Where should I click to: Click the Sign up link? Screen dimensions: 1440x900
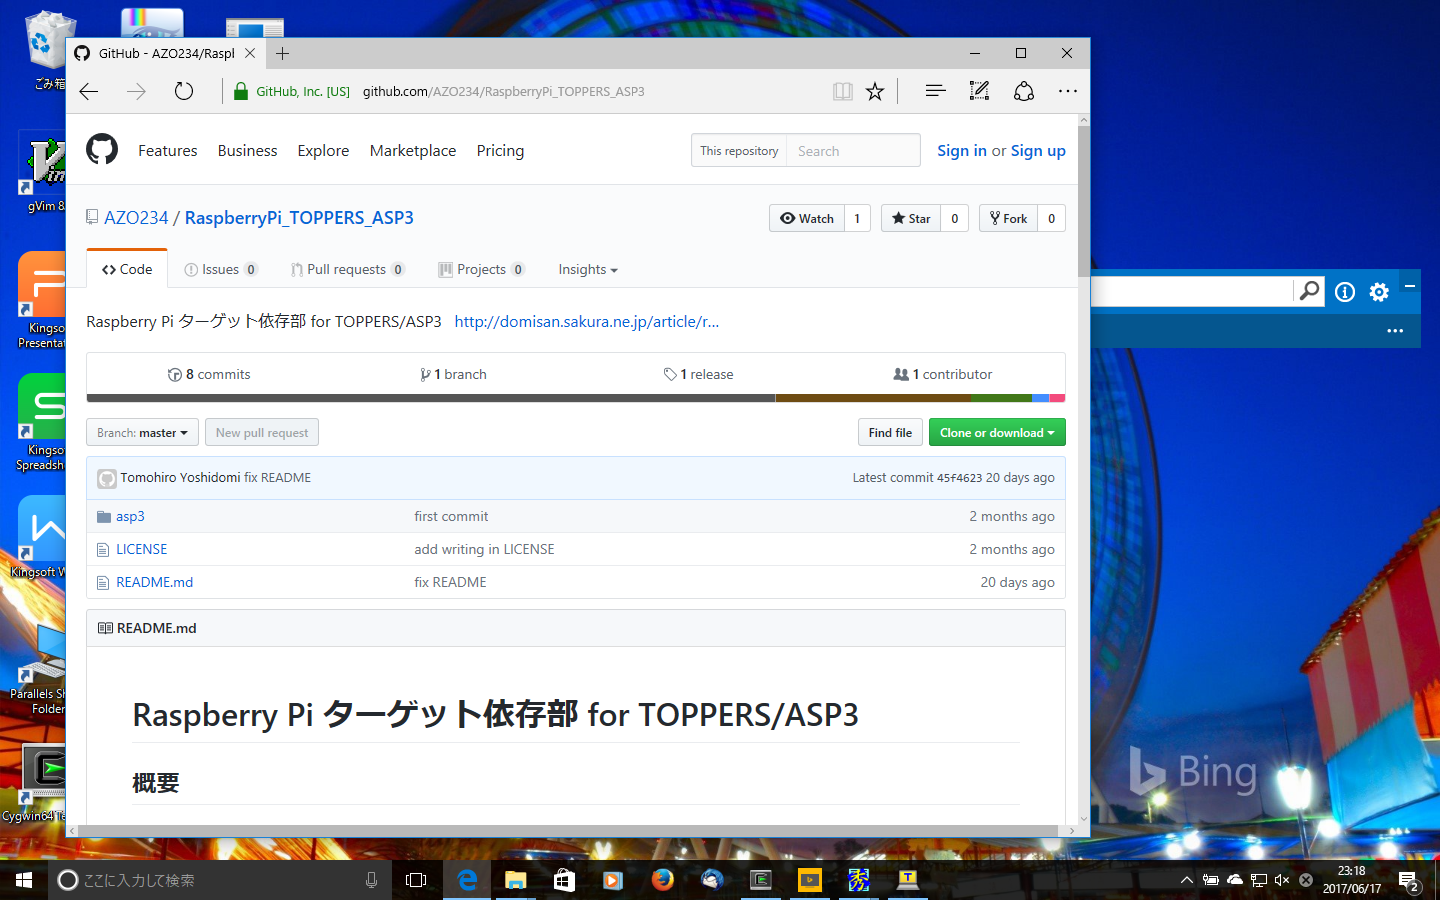(1038, 150)
